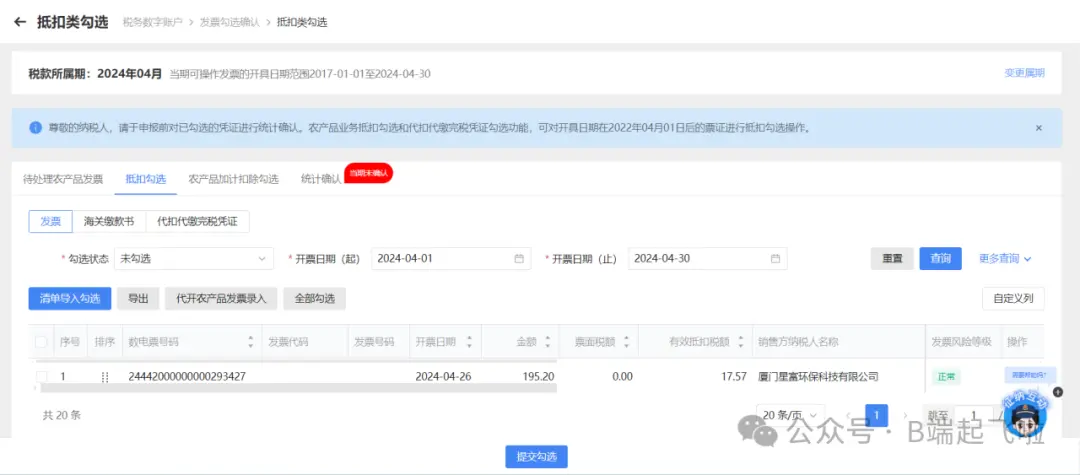Select the 海关缴款书 segment option
The width and height of the screenshot is (1080, 475).
tap(109, 221)
